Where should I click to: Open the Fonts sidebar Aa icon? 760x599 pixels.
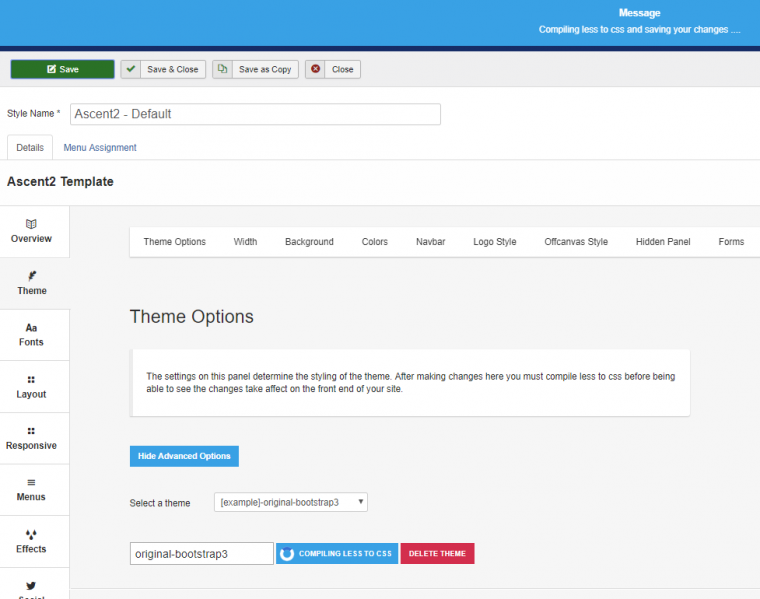[31, 328]
